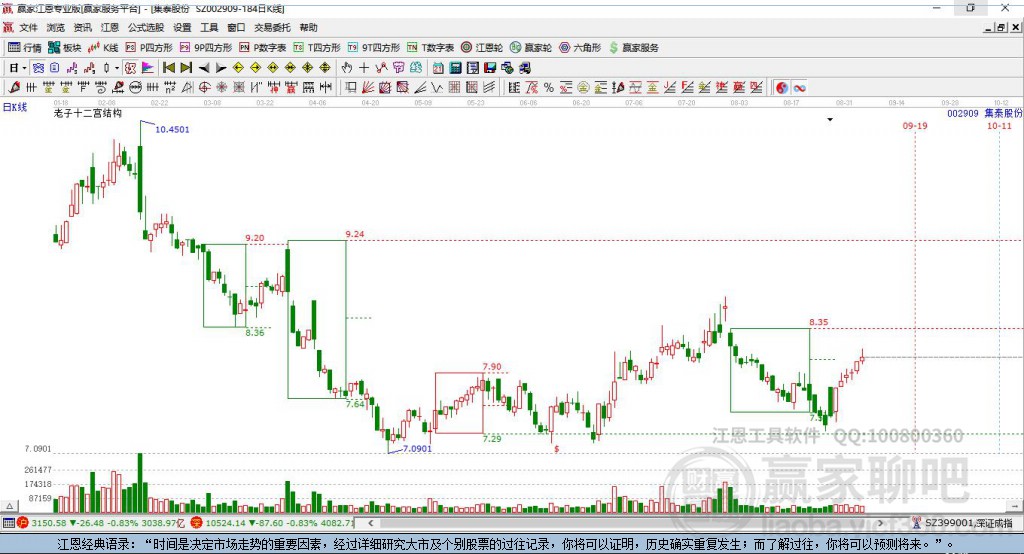
Task: Select the red pencil drawing tool
Action: point(14,88)
